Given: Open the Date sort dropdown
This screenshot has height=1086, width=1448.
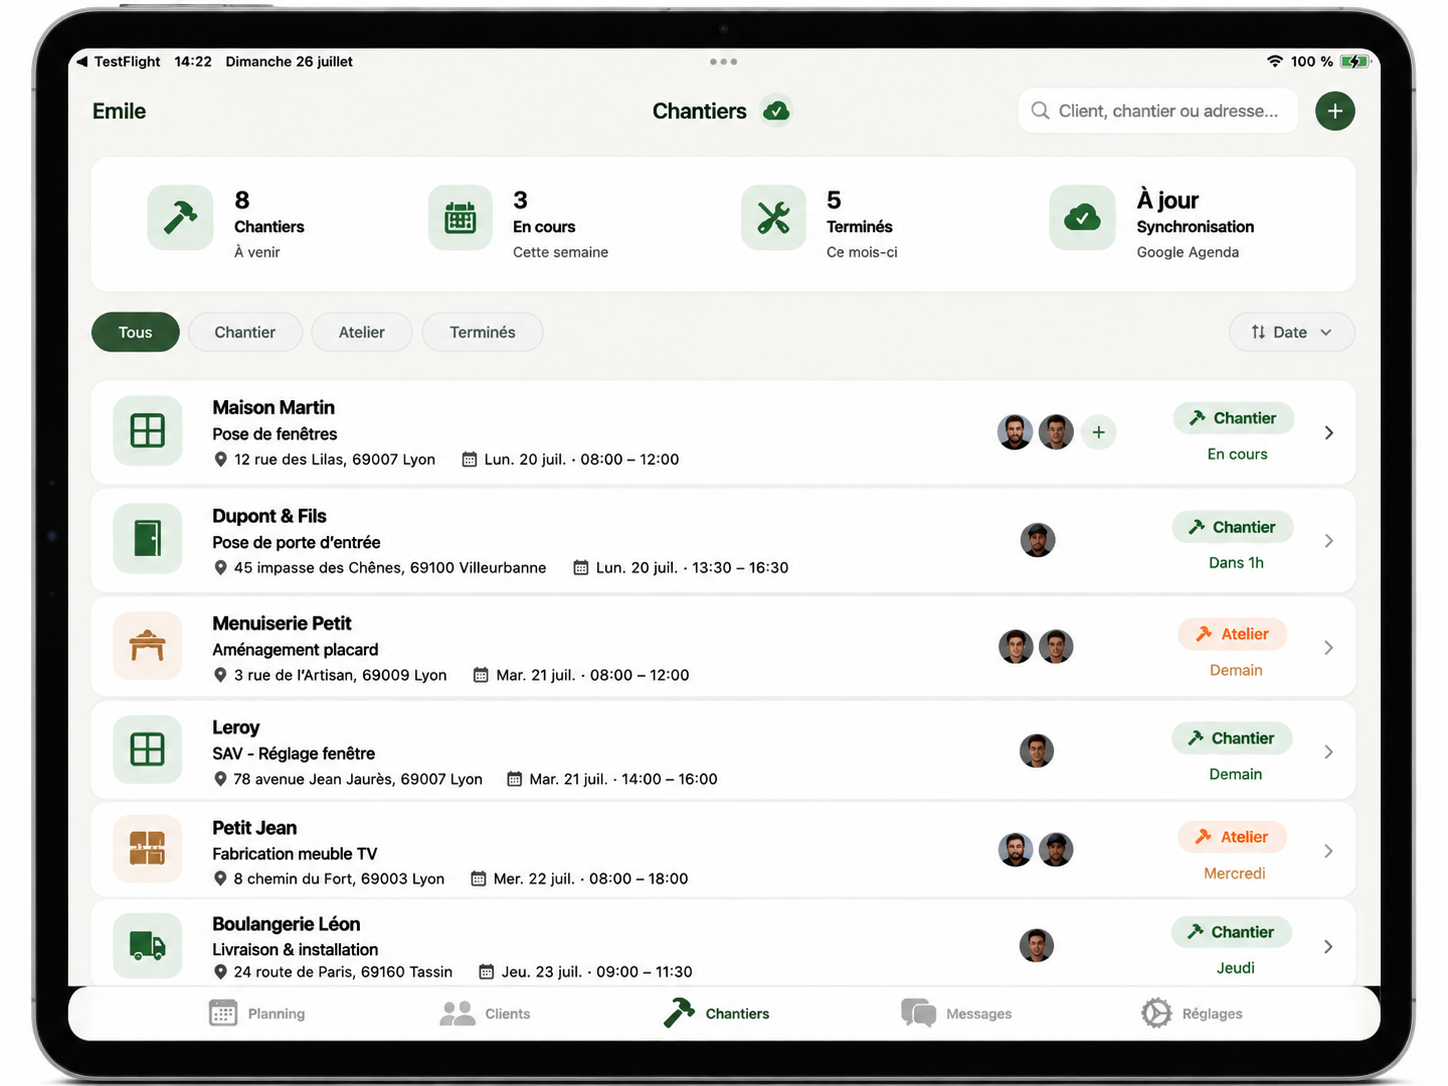Looking at the screenshot, I should (x=1291, y=332).
